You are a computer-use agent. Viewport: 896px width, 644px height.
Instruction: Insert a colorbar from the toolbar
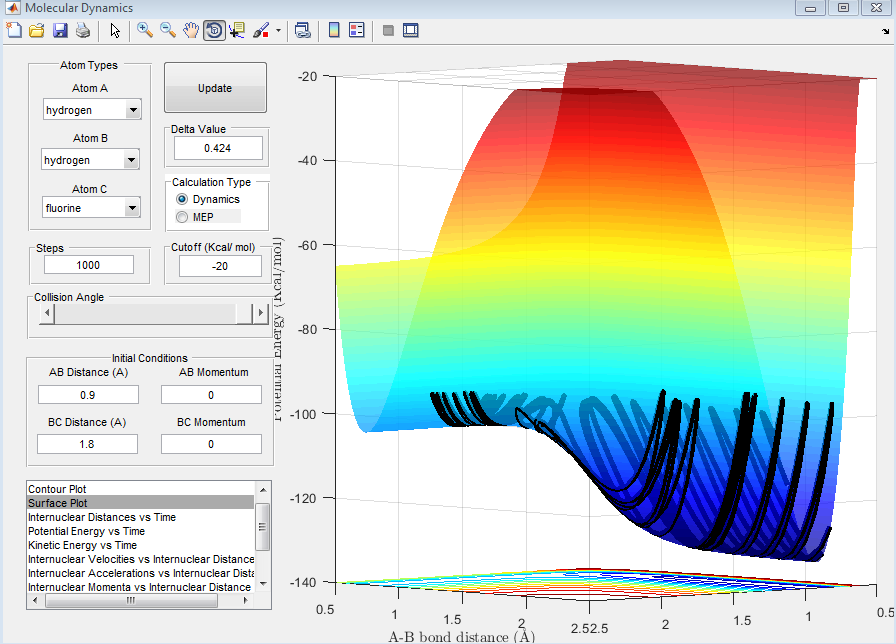[334, 31]
